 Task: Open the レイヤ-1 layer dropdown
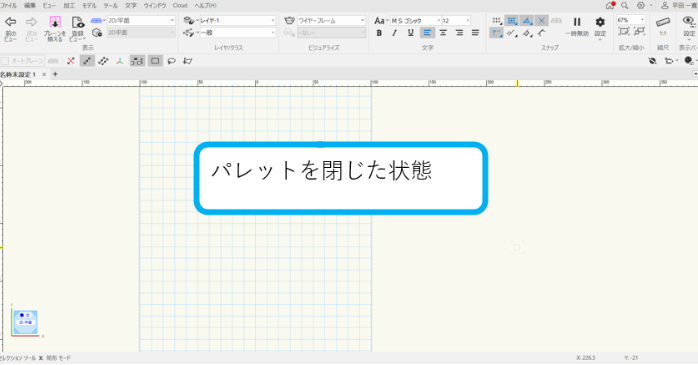tap(237, 20)
